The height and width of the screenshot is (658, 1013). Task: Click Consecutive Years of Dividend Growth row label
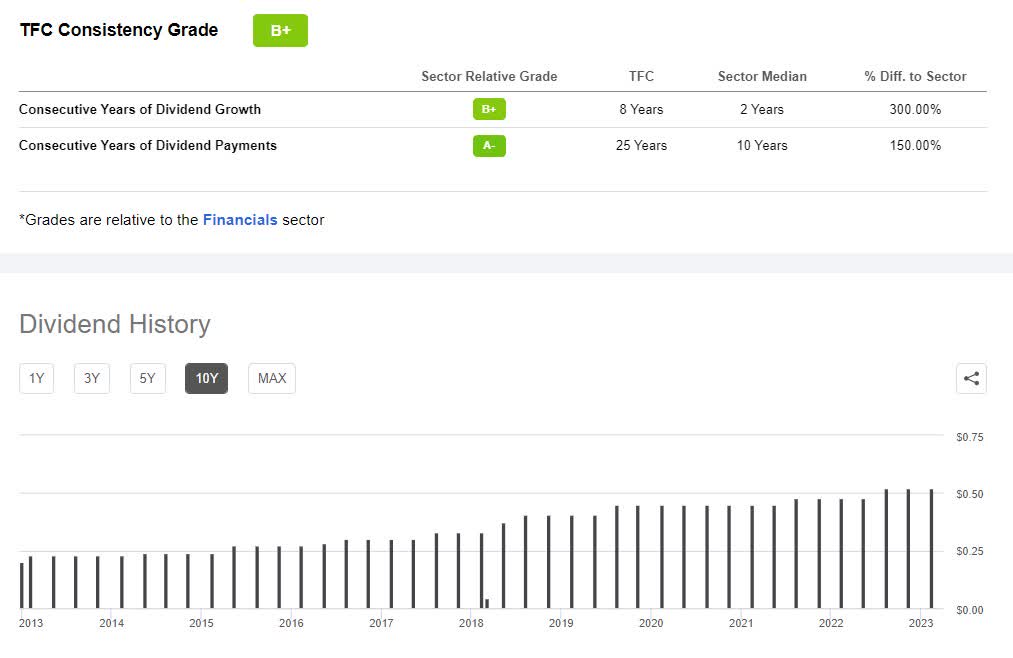(x=140, y=109)
